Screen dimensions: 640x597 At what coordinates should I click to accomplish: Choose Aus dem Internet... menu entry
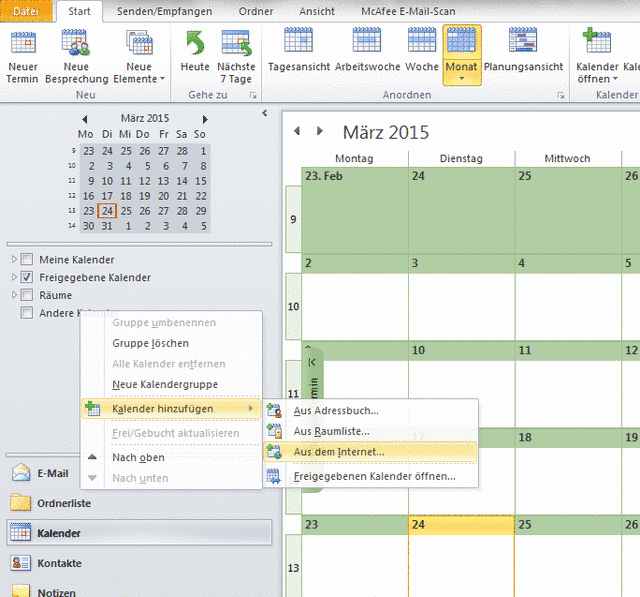click(x=338, y=452)
